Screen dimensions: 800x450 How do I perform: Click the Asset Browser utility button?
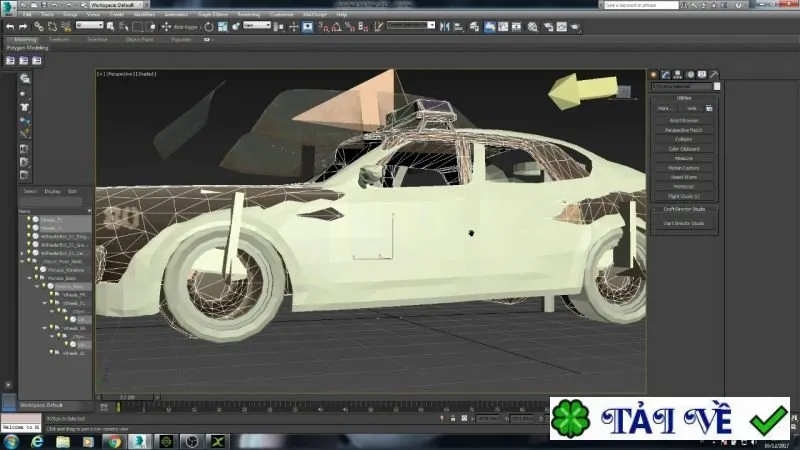684,120
